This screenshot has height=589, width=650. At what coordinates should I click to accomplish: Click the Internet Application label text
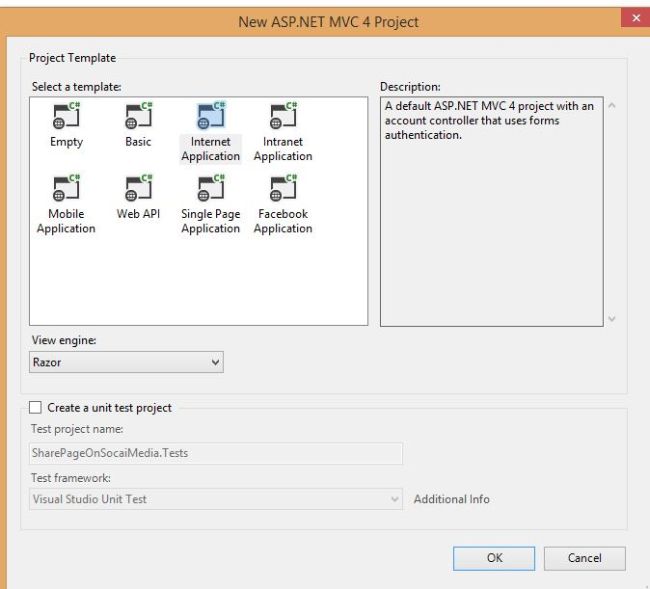click(210, 149)
